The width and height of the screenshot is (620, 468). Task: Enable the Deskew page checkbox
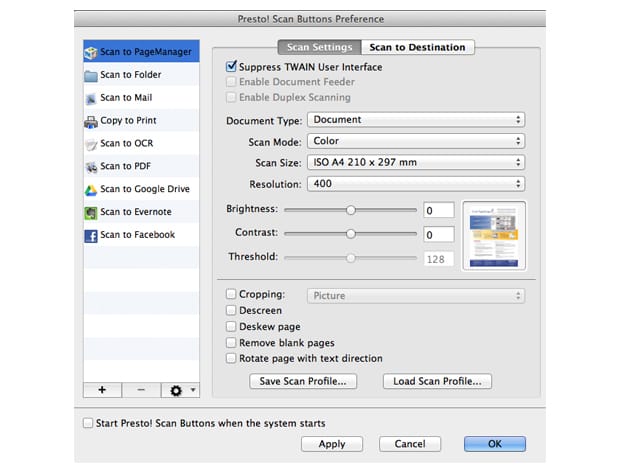click(232, 327)
